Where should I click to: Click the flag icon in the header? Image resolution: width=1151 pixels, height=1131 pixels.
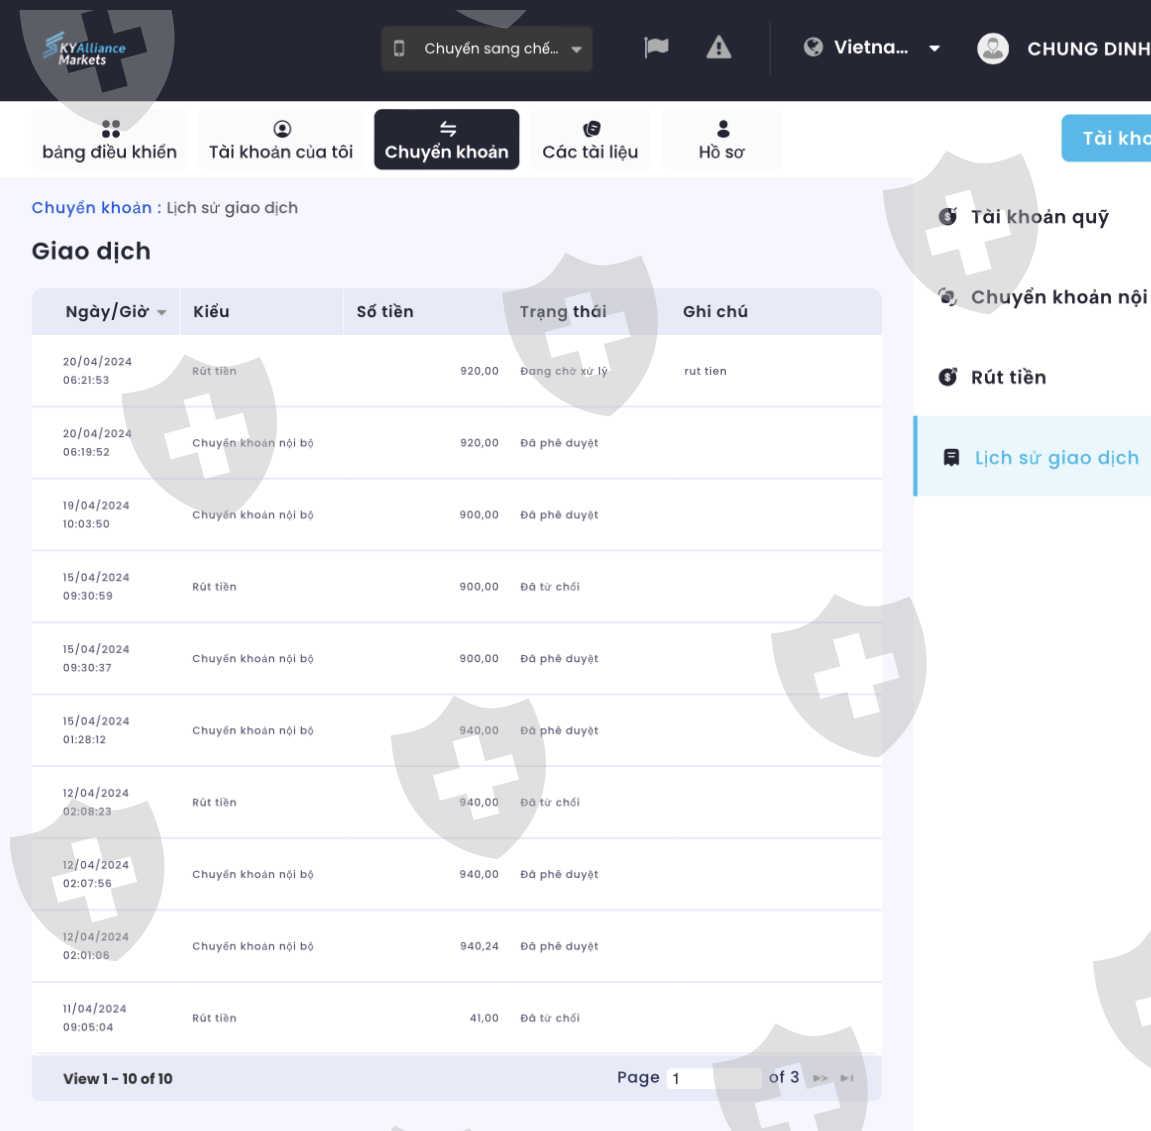pos(656,47)
